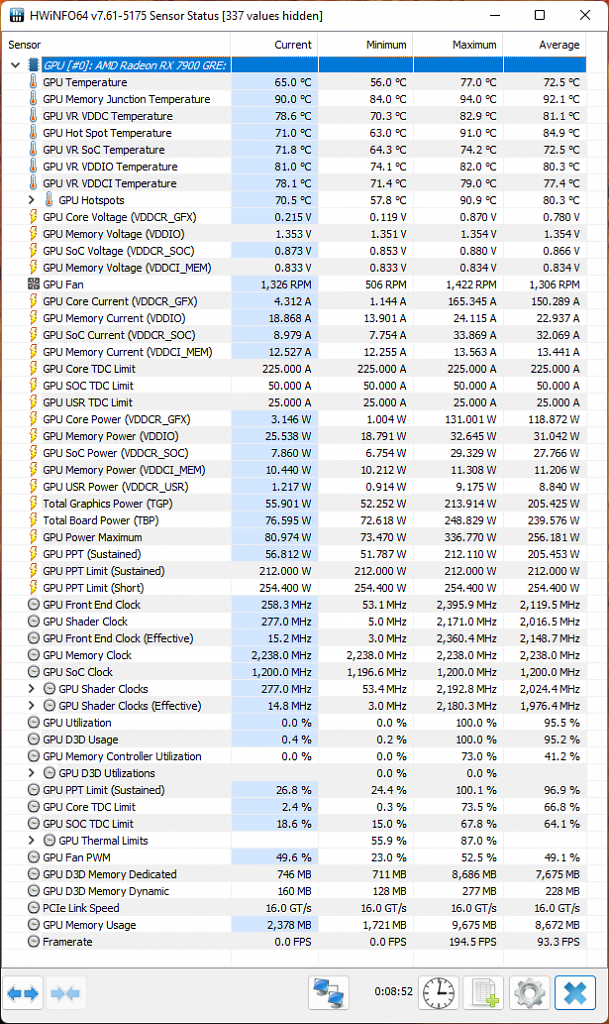Expand the GPU Shader Clocks row
This screenshot has height=1024, width=609.
click(x=31, y=688)
